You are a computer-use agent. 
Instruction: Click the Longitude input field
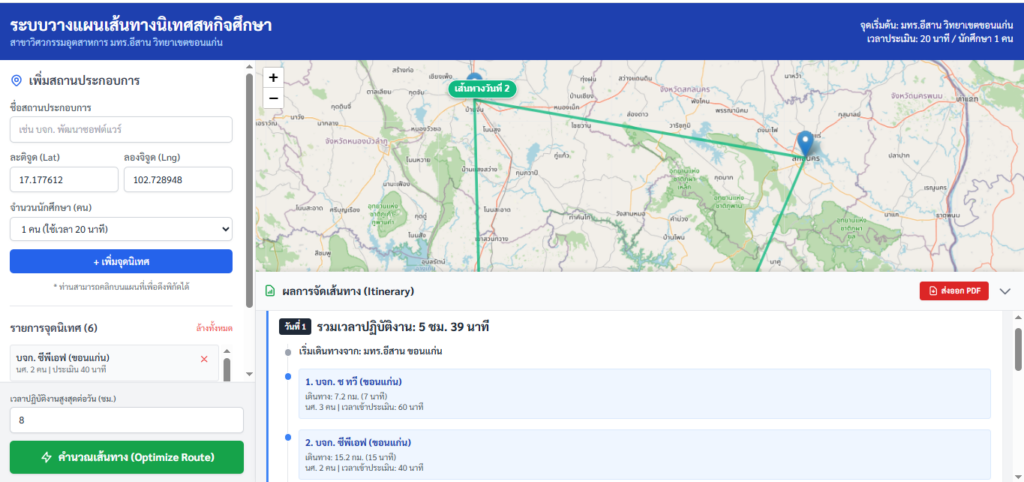coord(177,180)
